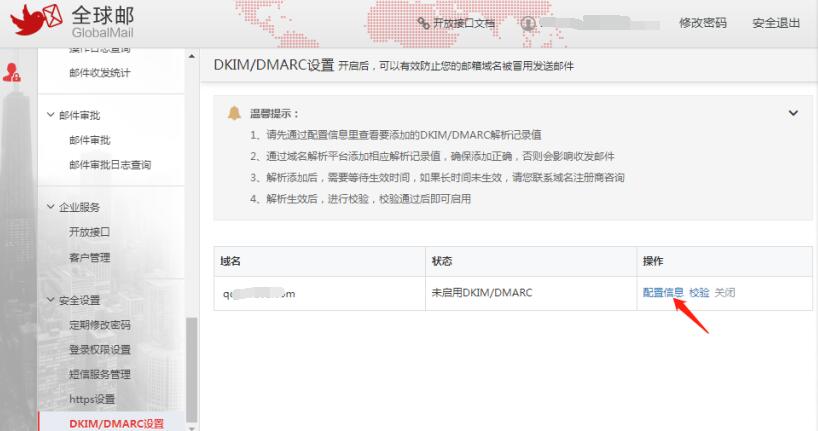Image resolution: width=818 pixels, height=431 pixels.
Task: Open 邮件收发统计 in the sidebar
Action: coord(99,73)
